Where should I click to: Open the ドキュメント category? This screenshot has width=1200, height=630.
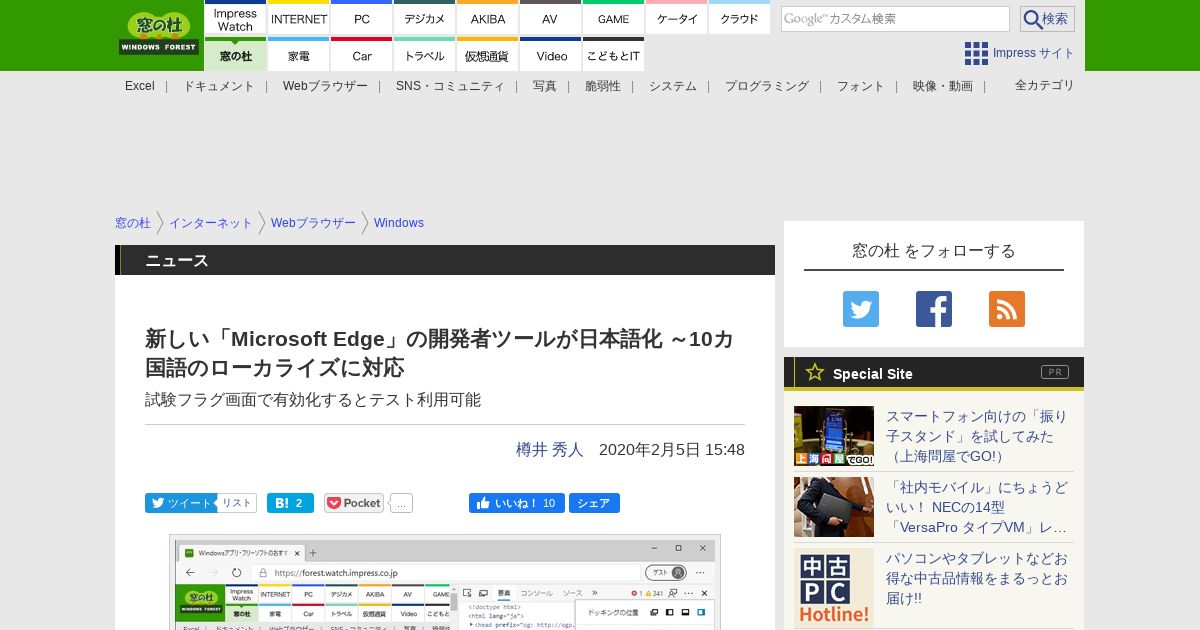219,86
